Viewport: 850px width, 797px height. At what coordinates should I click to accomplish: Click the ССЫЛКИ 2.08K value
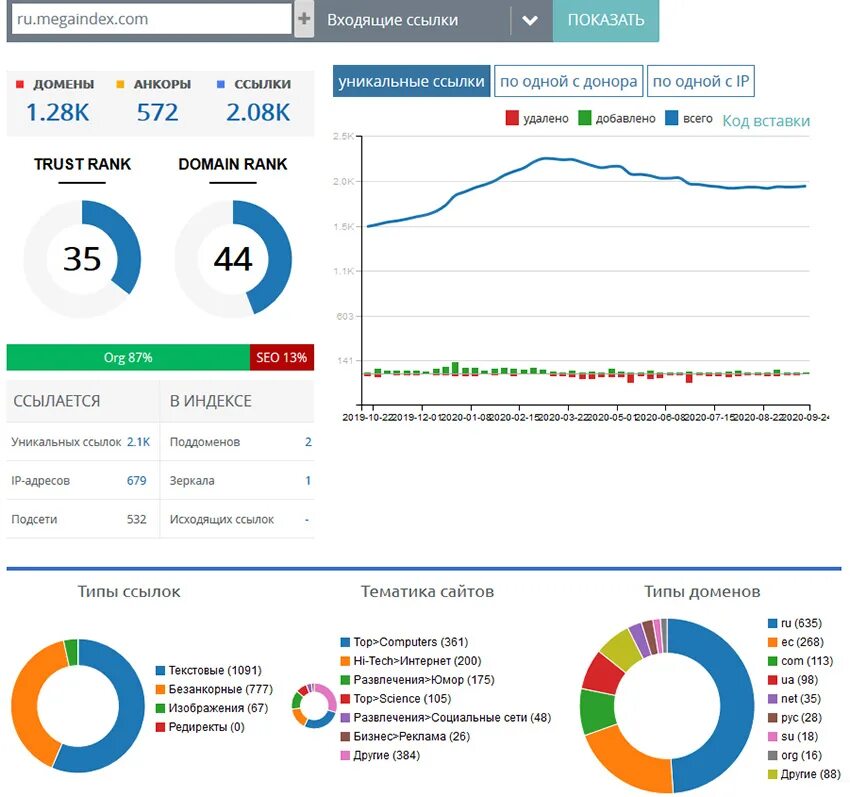point(258,113)
